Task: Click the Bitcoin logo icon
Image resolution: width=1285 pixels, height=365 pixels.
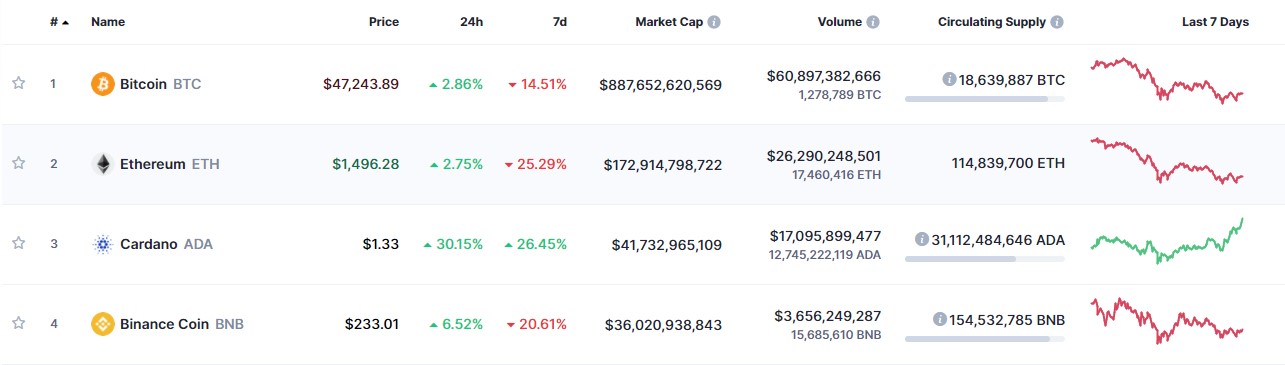Action: click(102, 84)
